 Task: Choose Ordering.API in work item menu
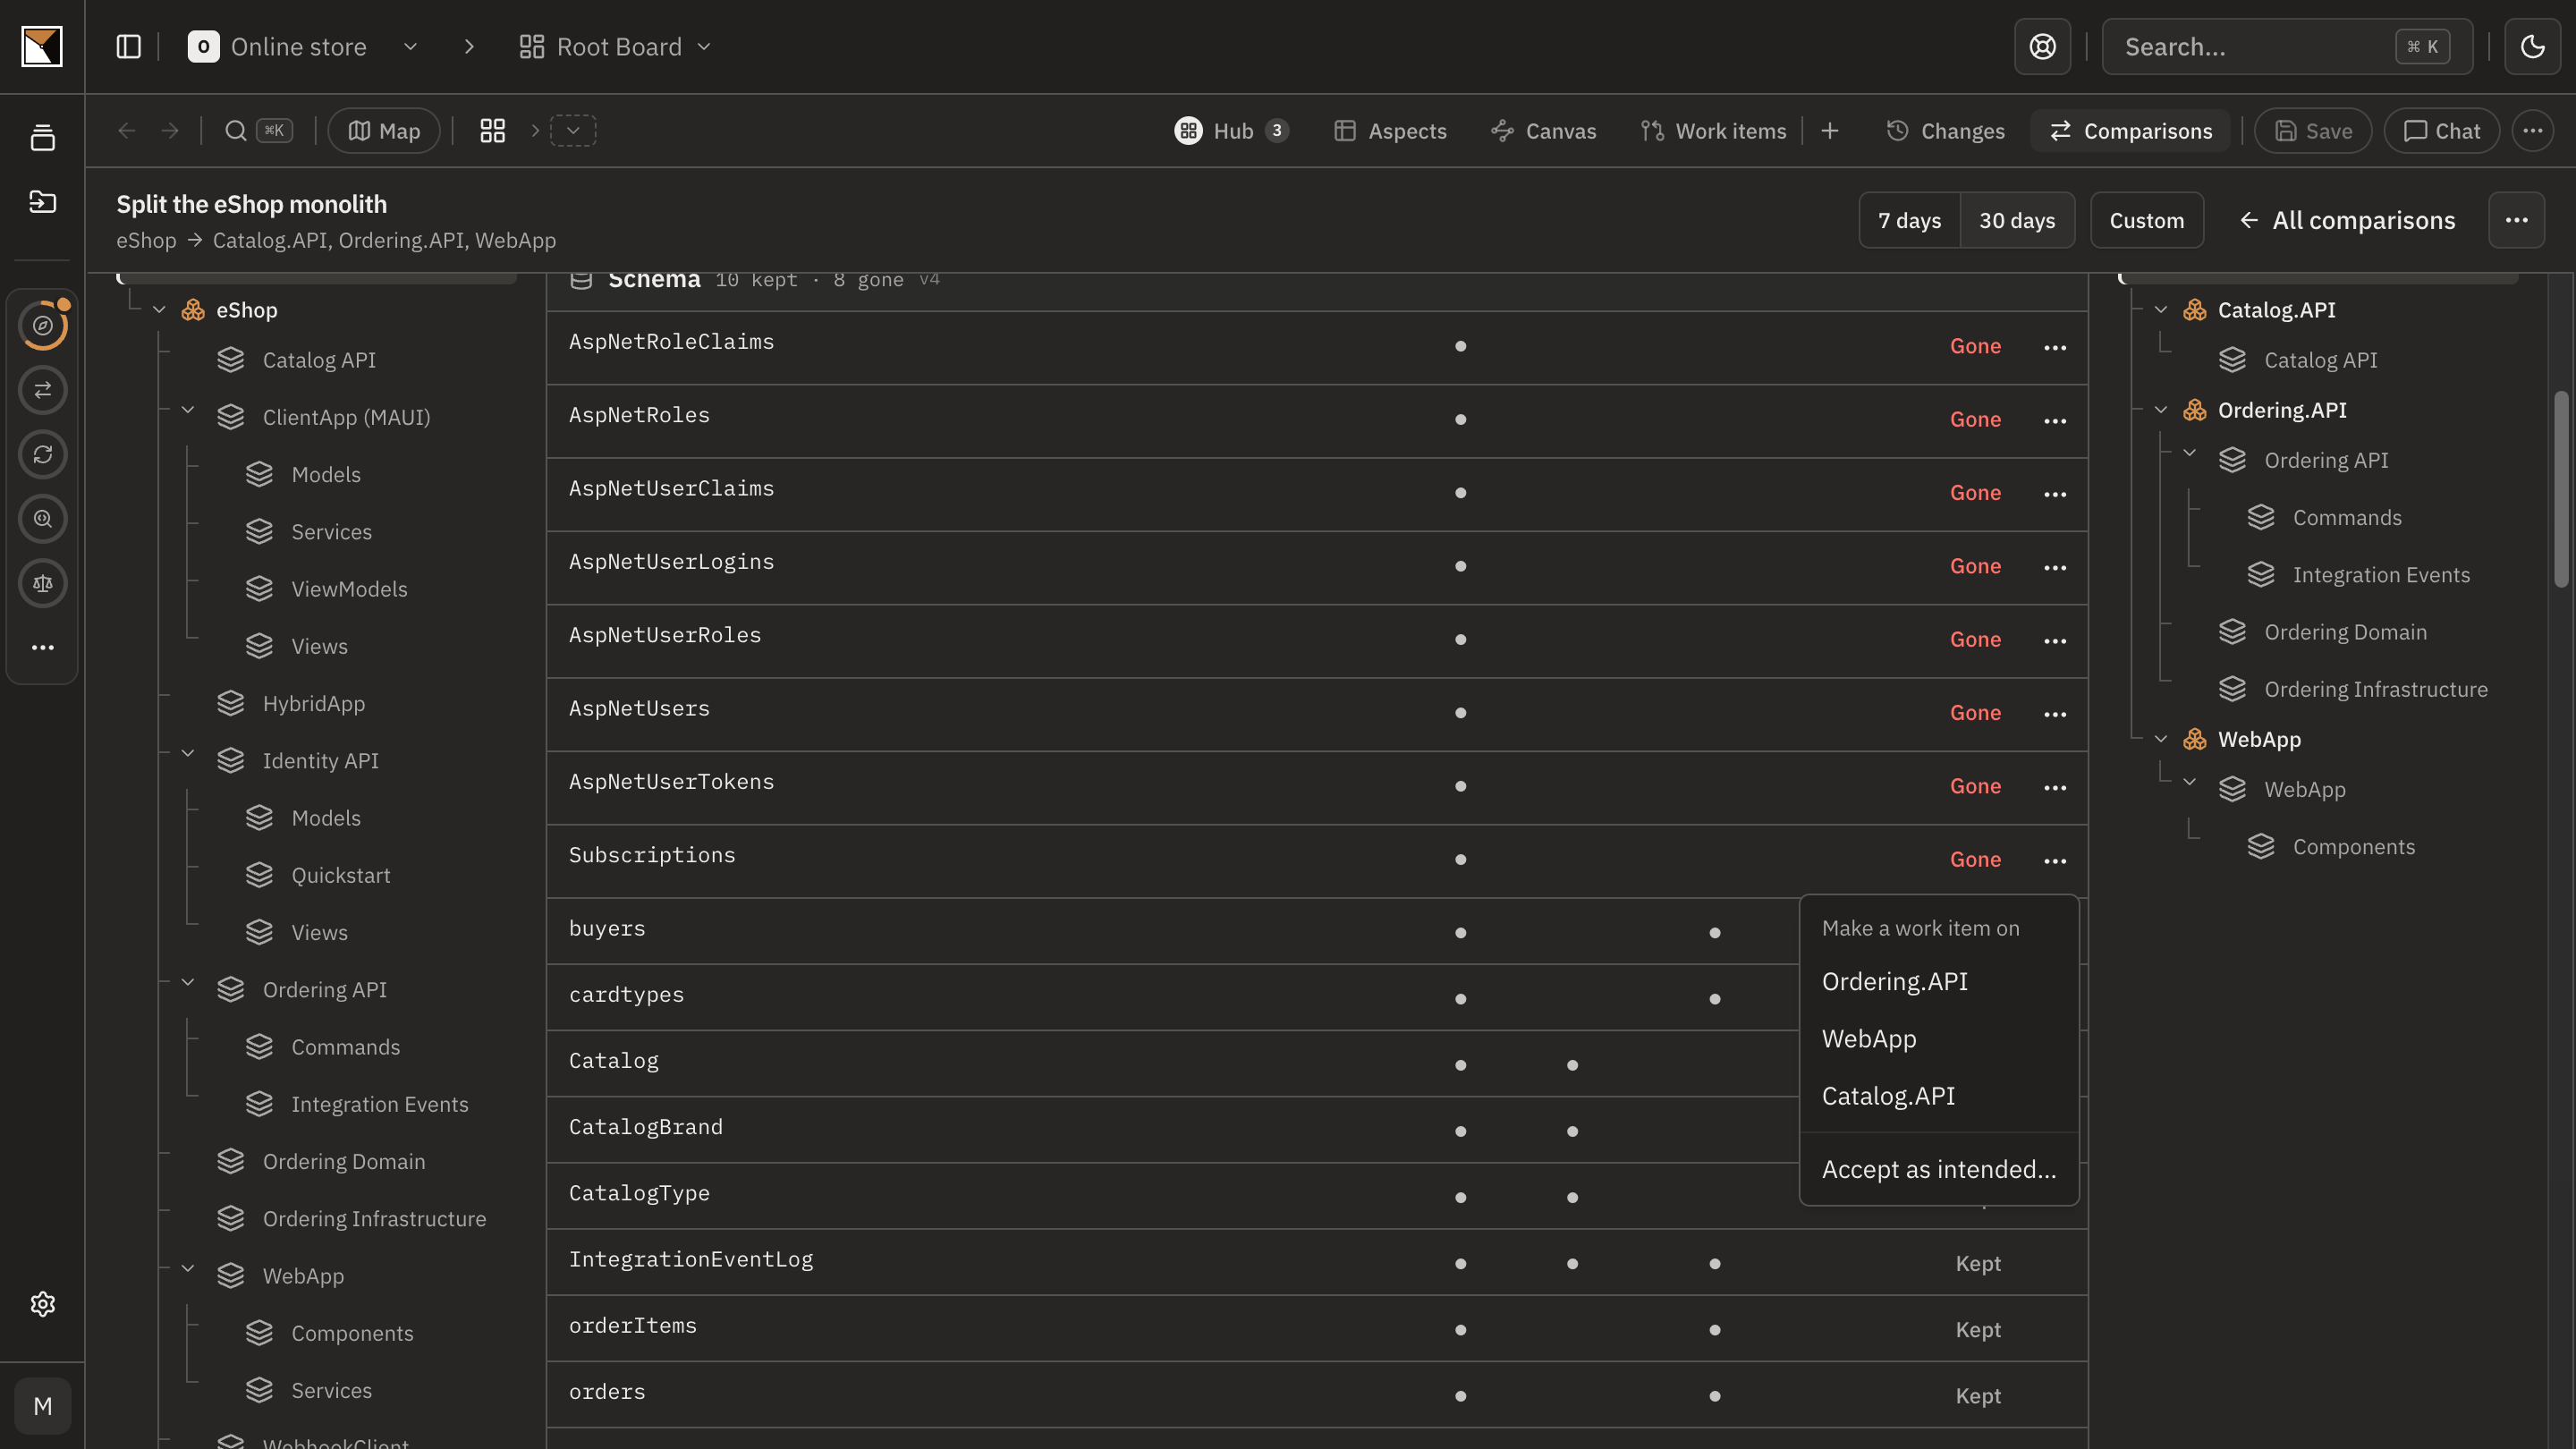pyautogui.click(x=1938, y=982)
